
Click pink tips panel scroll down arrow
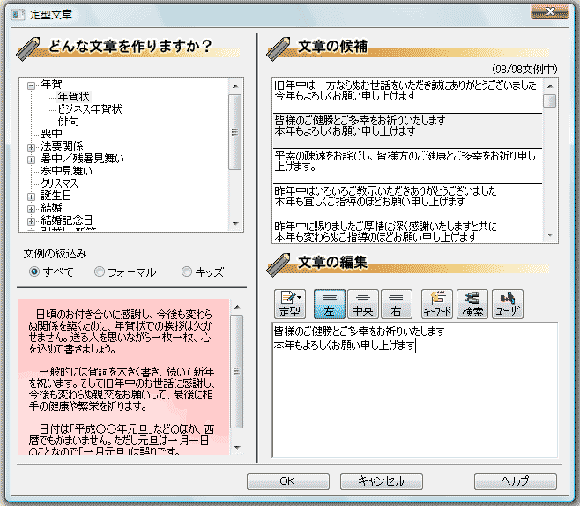tap(237, 448)
